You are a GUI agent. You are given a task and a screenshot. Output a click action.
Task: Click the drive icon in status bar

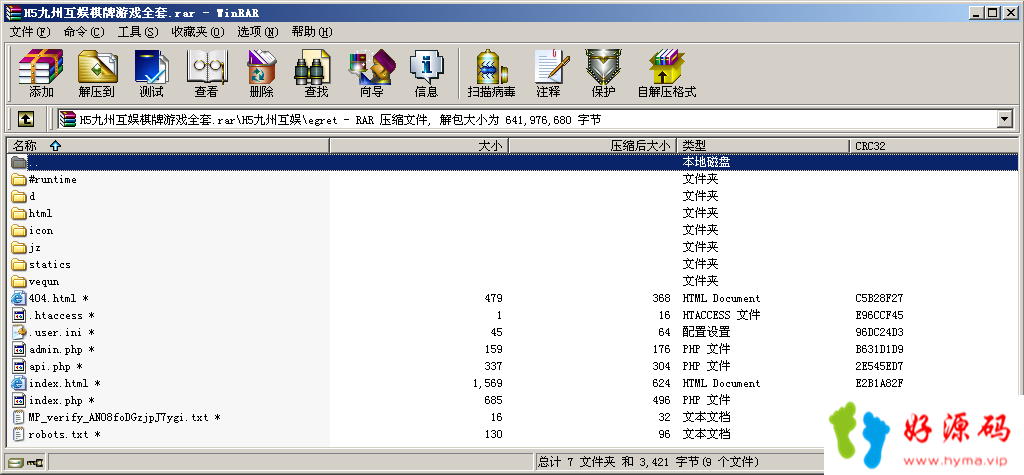(16, 463)
